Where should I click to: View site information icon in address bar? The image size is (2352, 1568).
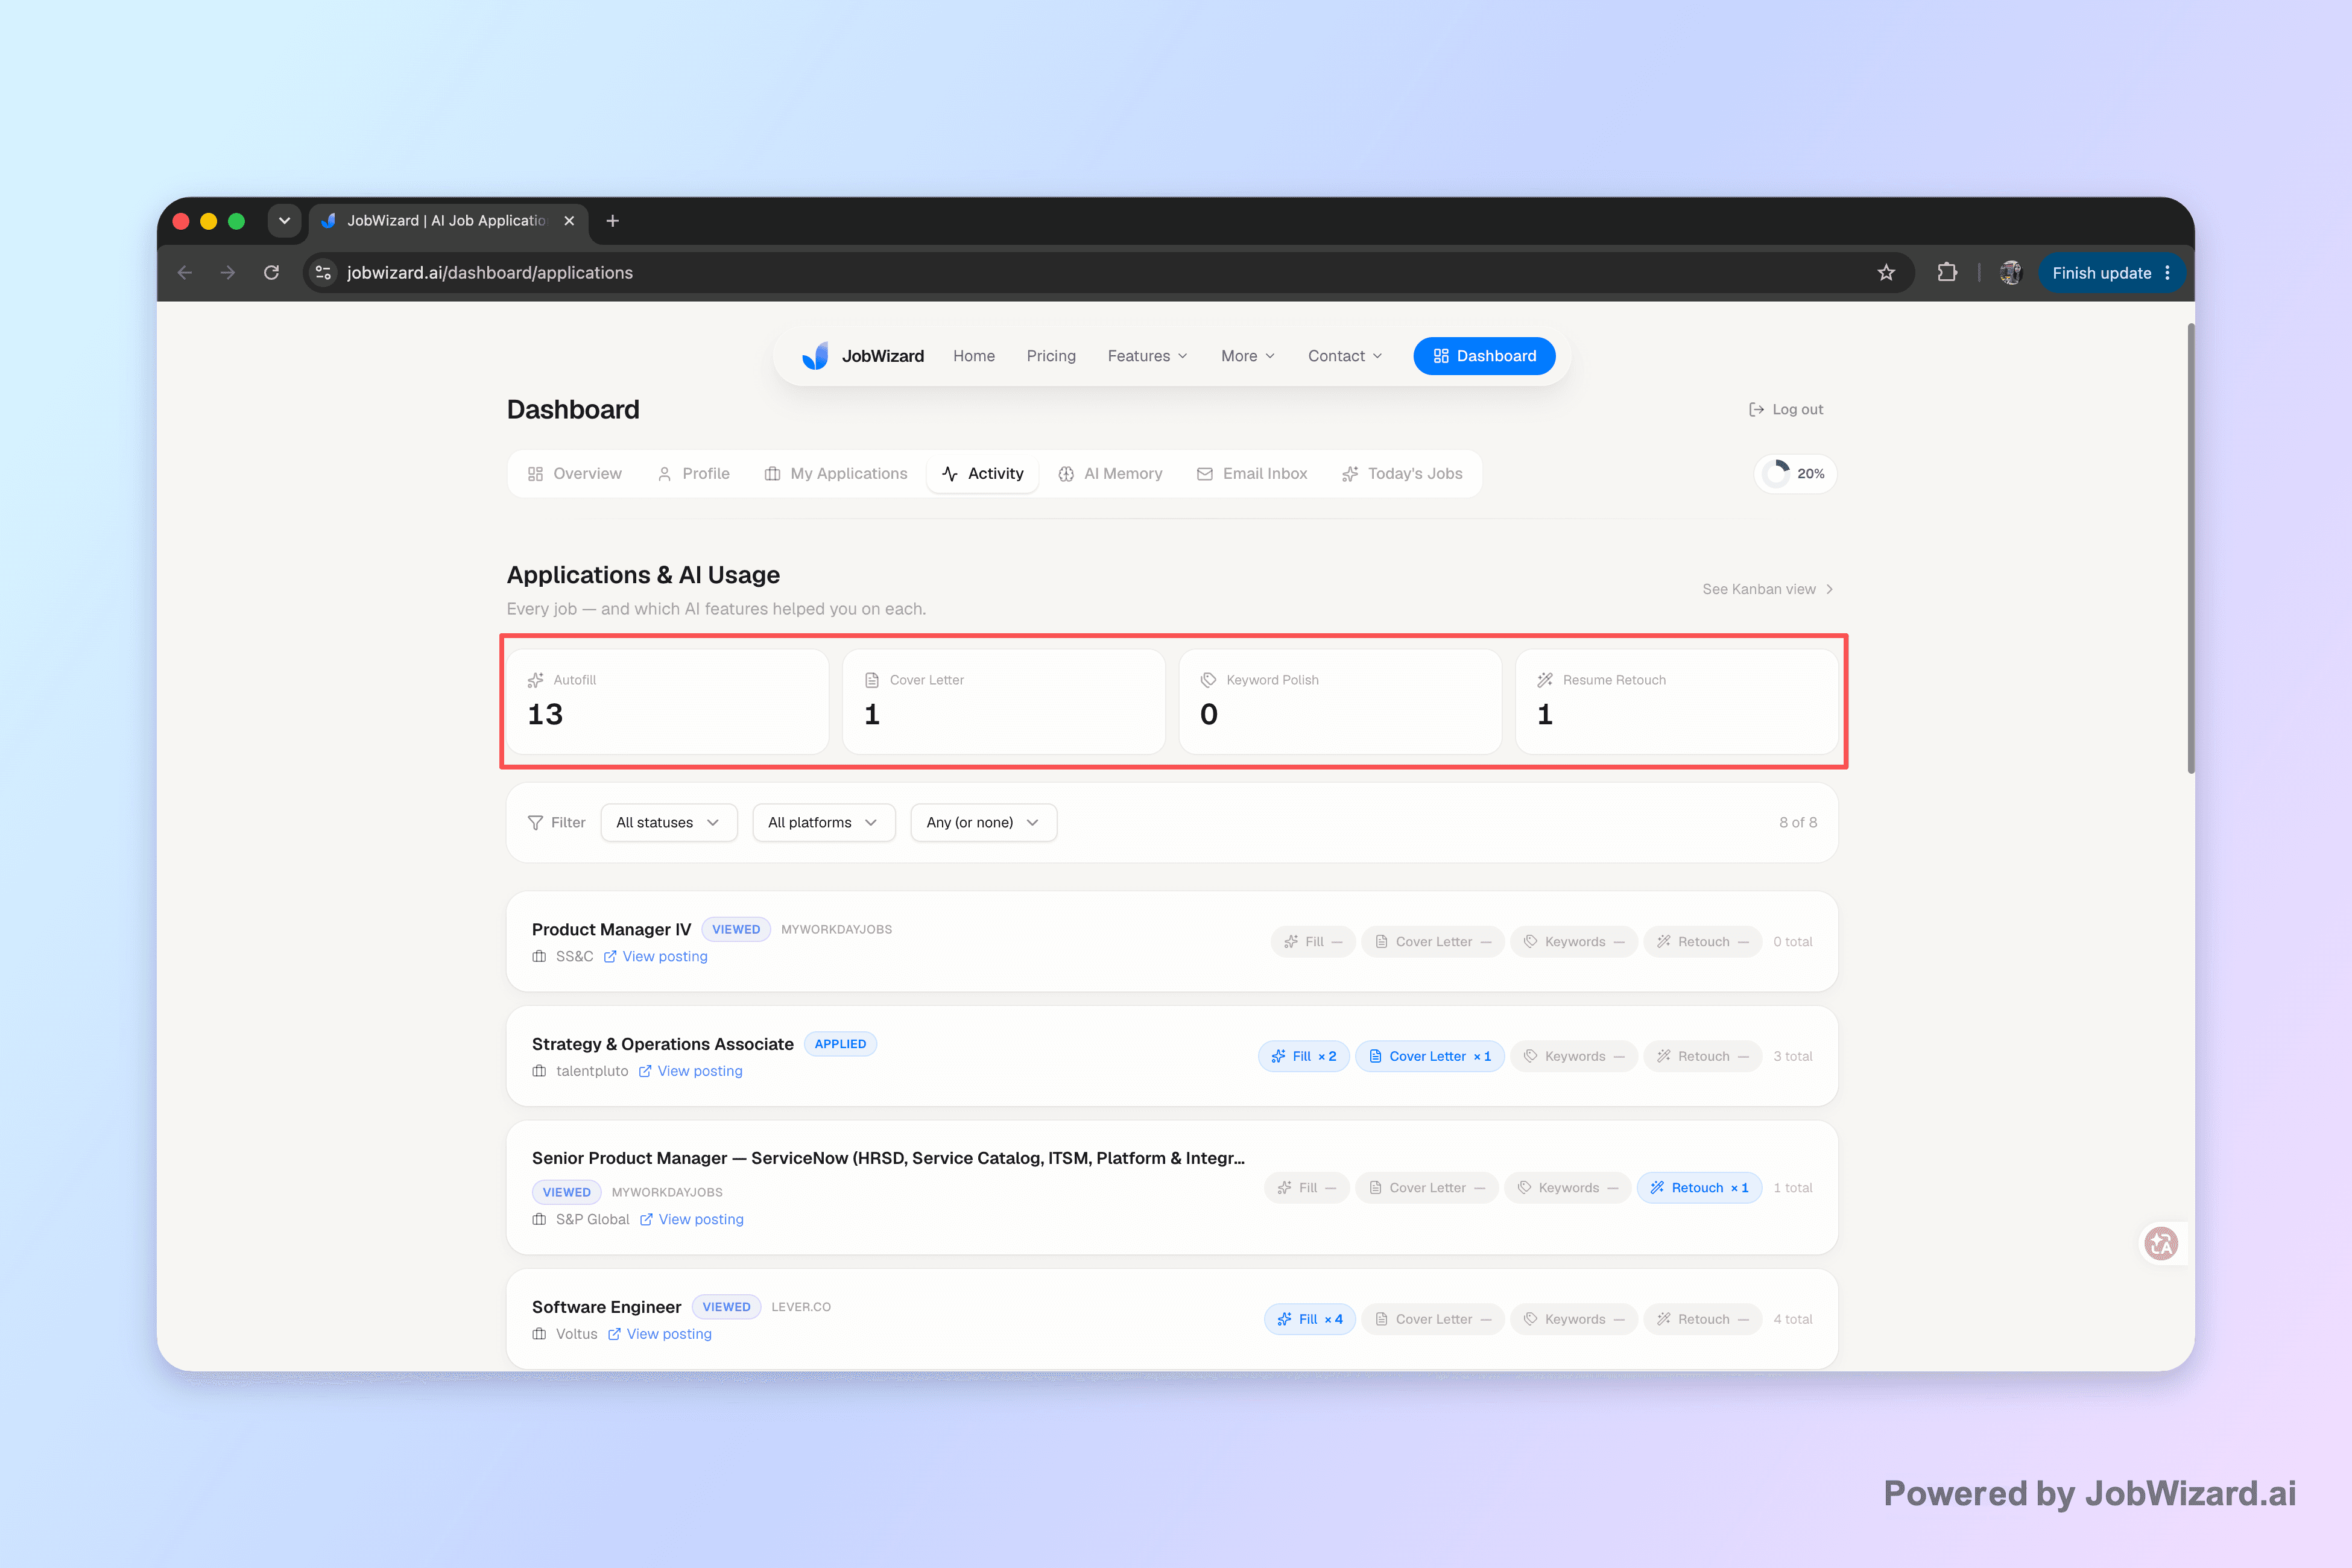tap(323, 273)
